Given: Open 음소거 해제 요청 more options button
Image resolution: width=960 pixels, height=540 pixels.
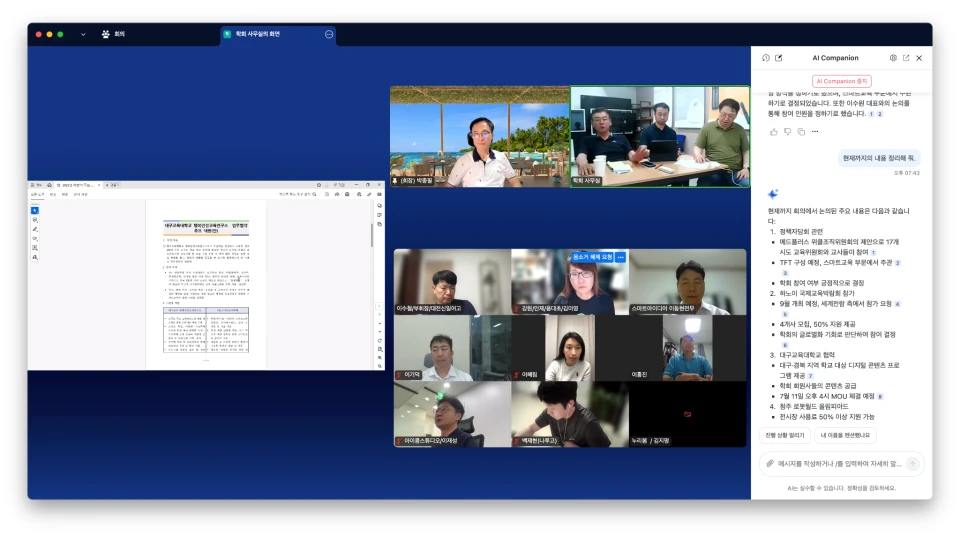Looking at the screenshot, I should [x=621, y=257].
